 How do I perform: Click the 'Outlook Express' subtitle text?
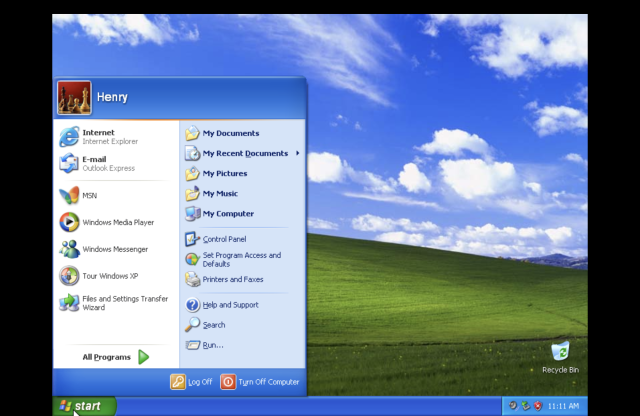109,168
